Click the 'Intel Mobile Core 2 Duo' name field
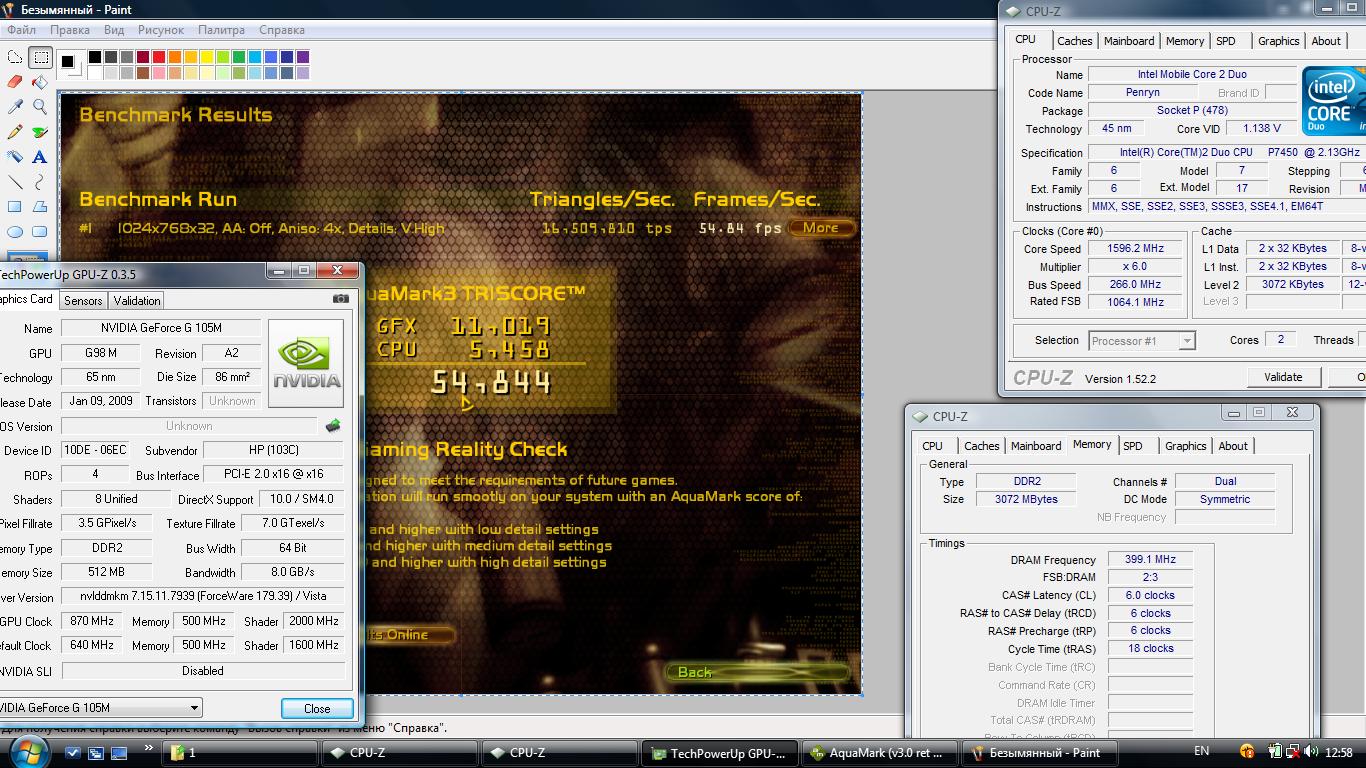 [1192, 74]
